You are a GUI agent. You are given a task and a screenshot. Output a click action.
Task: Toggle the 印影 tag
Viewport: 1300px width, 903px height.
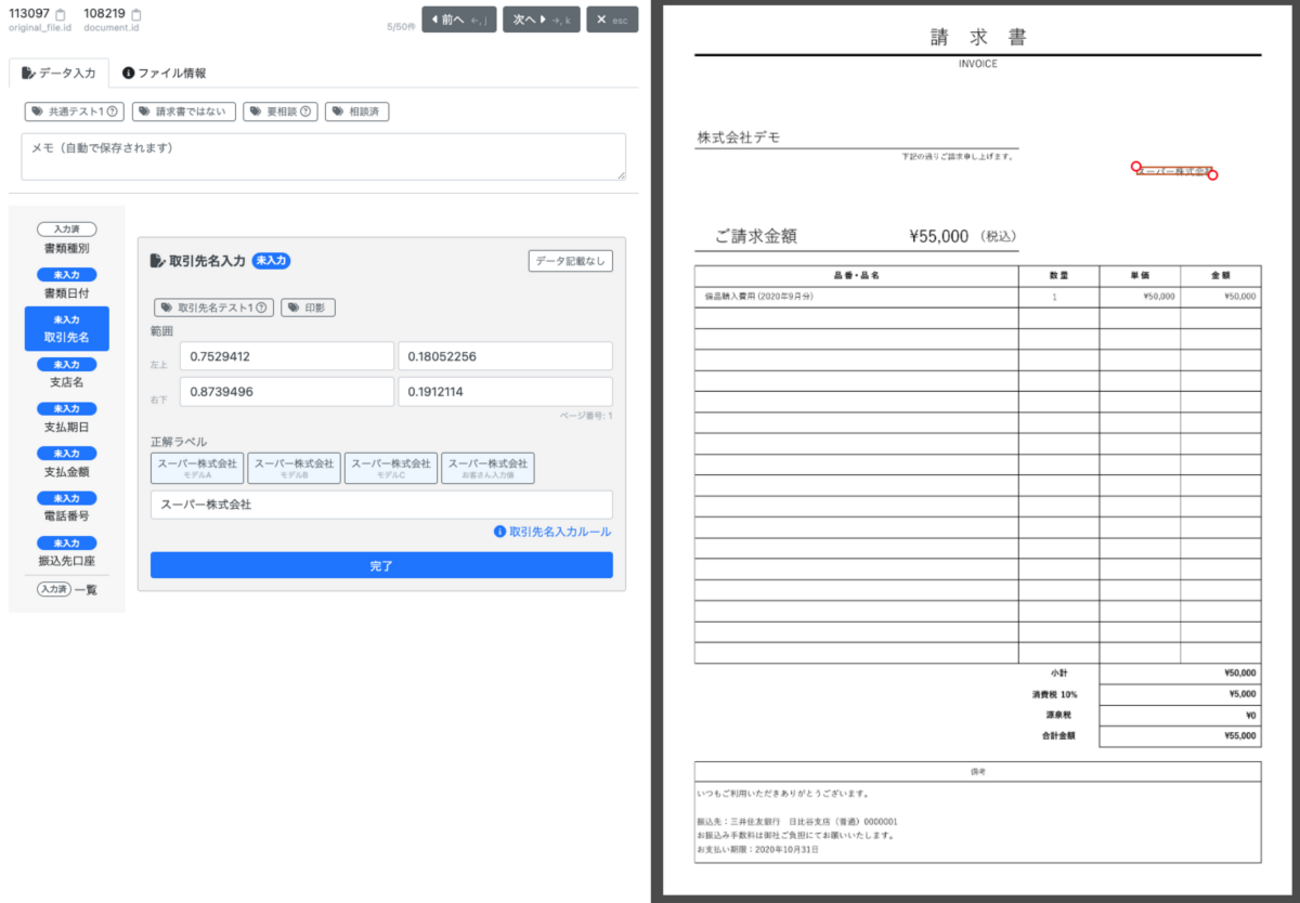tap(308, 308)
